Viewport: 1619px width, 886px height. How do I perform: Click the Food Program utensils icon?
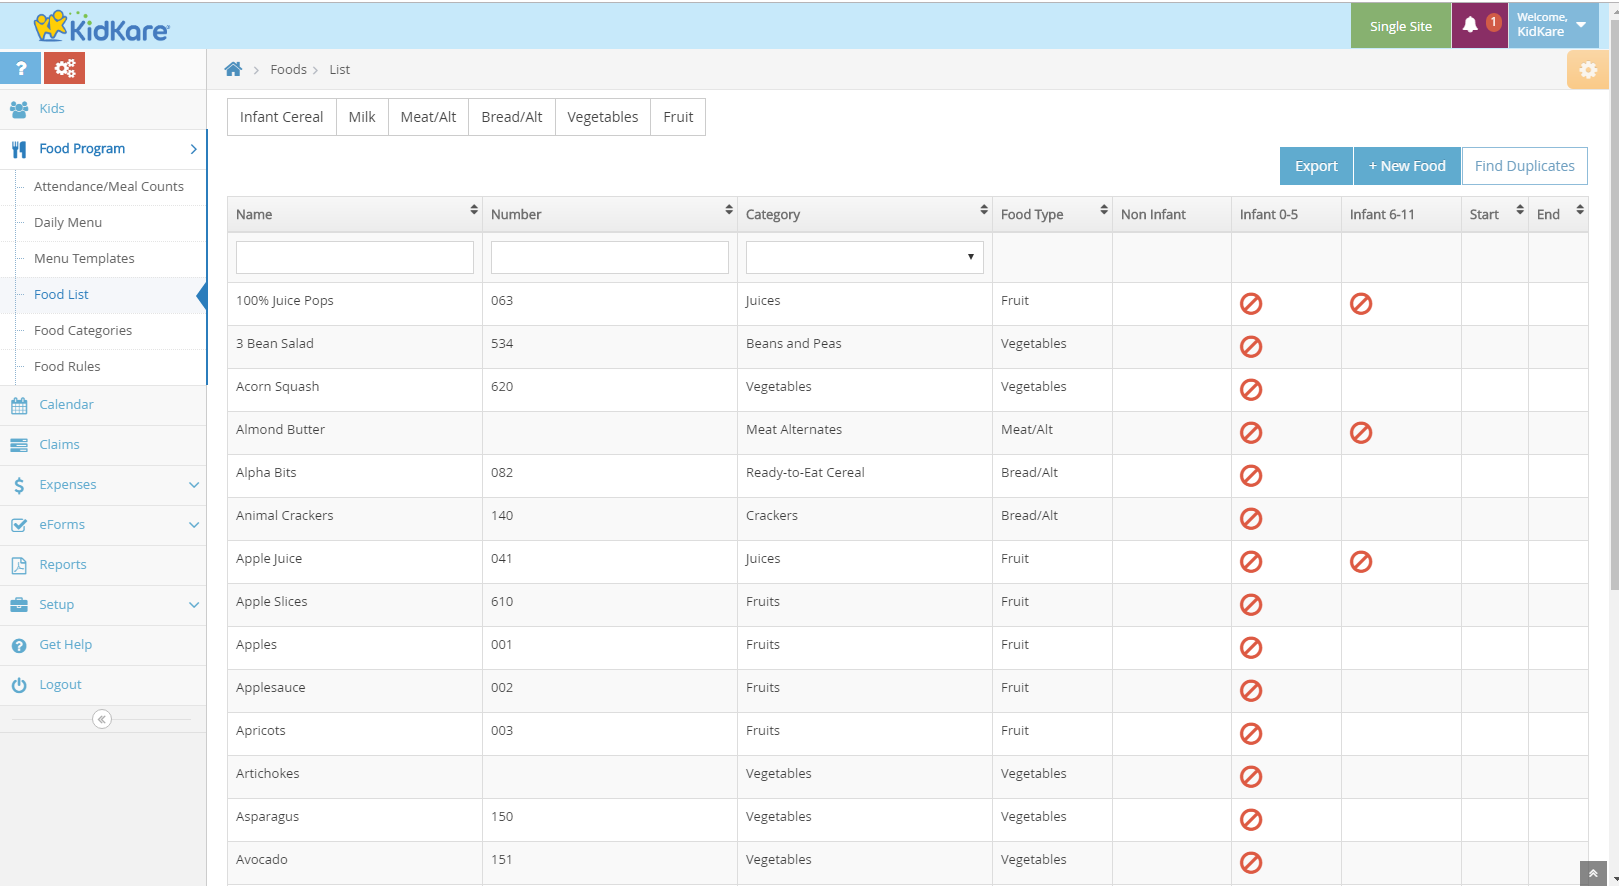(19, 149)
